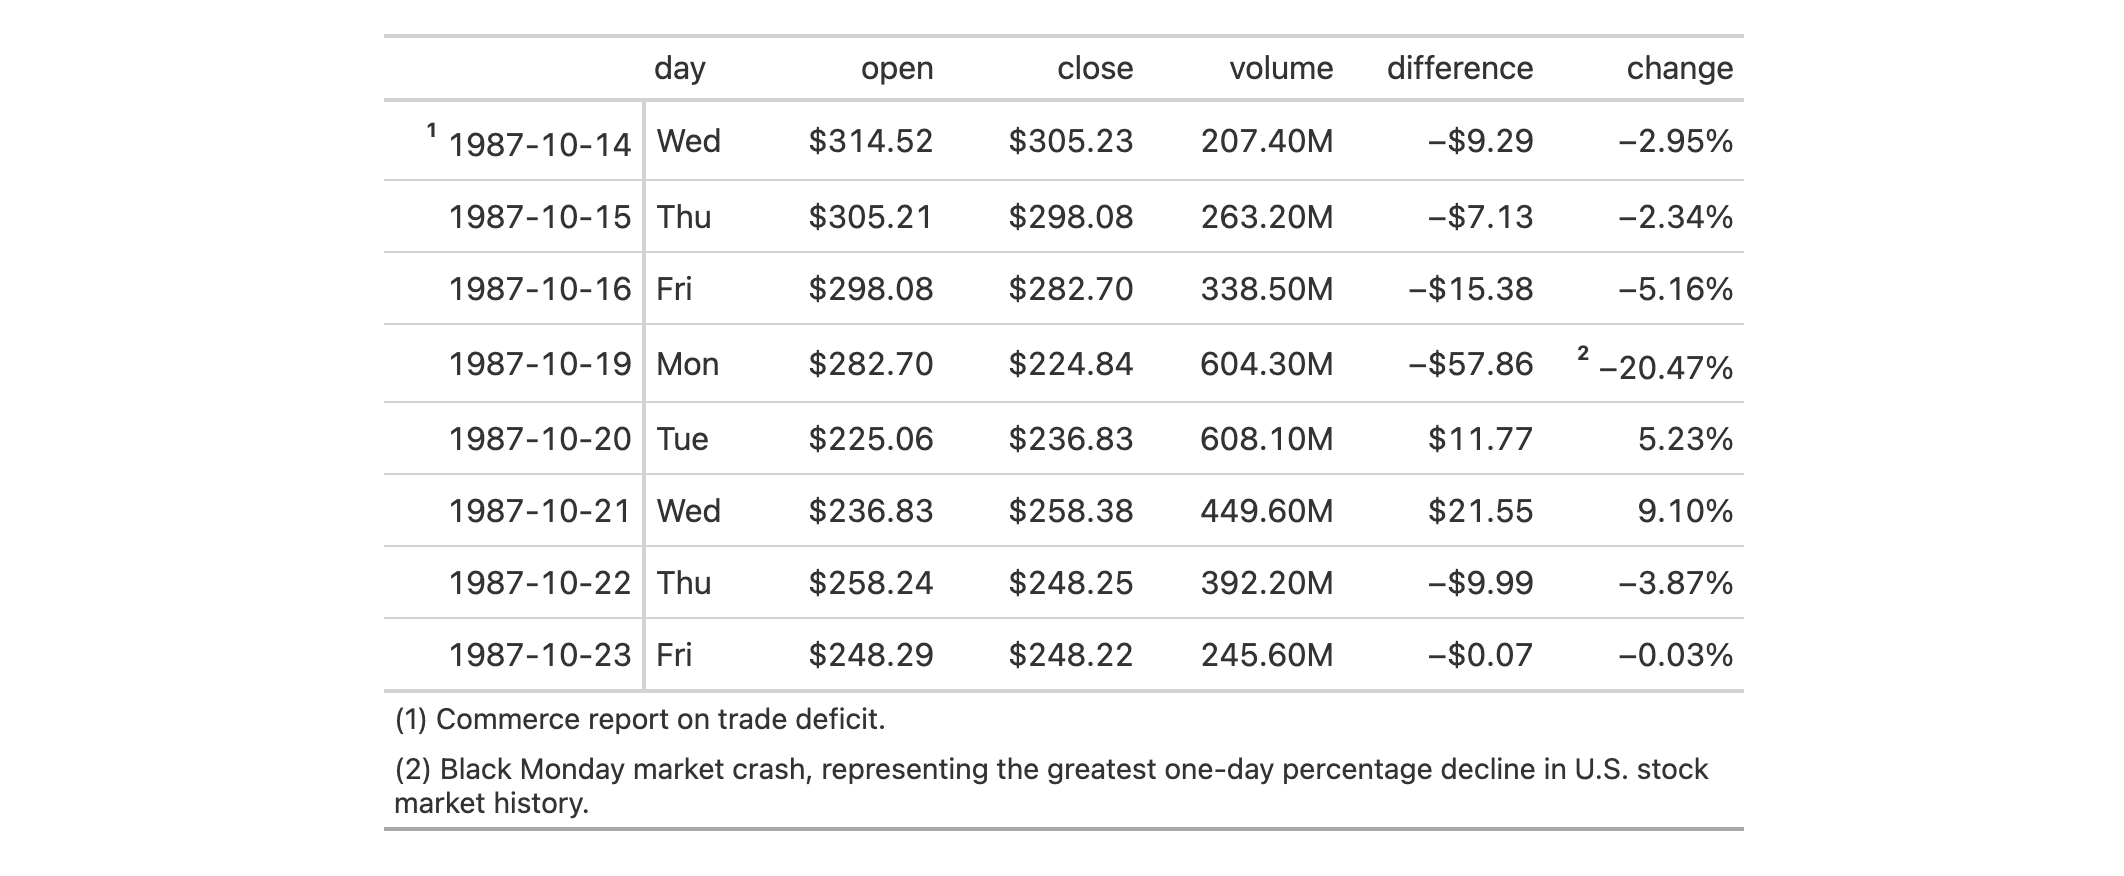Click the $224.84 close price cell
Viewport: 2124px width, 876px height.
click(1071, 364)
